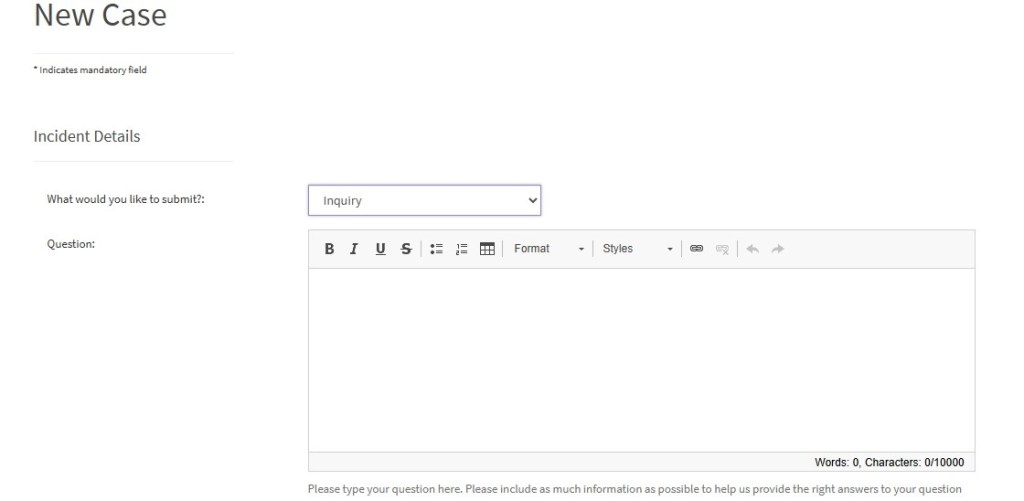The height and width of the screenshot is (501, 1024).
Task: Open the Styles dropdown
Action: click(637, 249)
